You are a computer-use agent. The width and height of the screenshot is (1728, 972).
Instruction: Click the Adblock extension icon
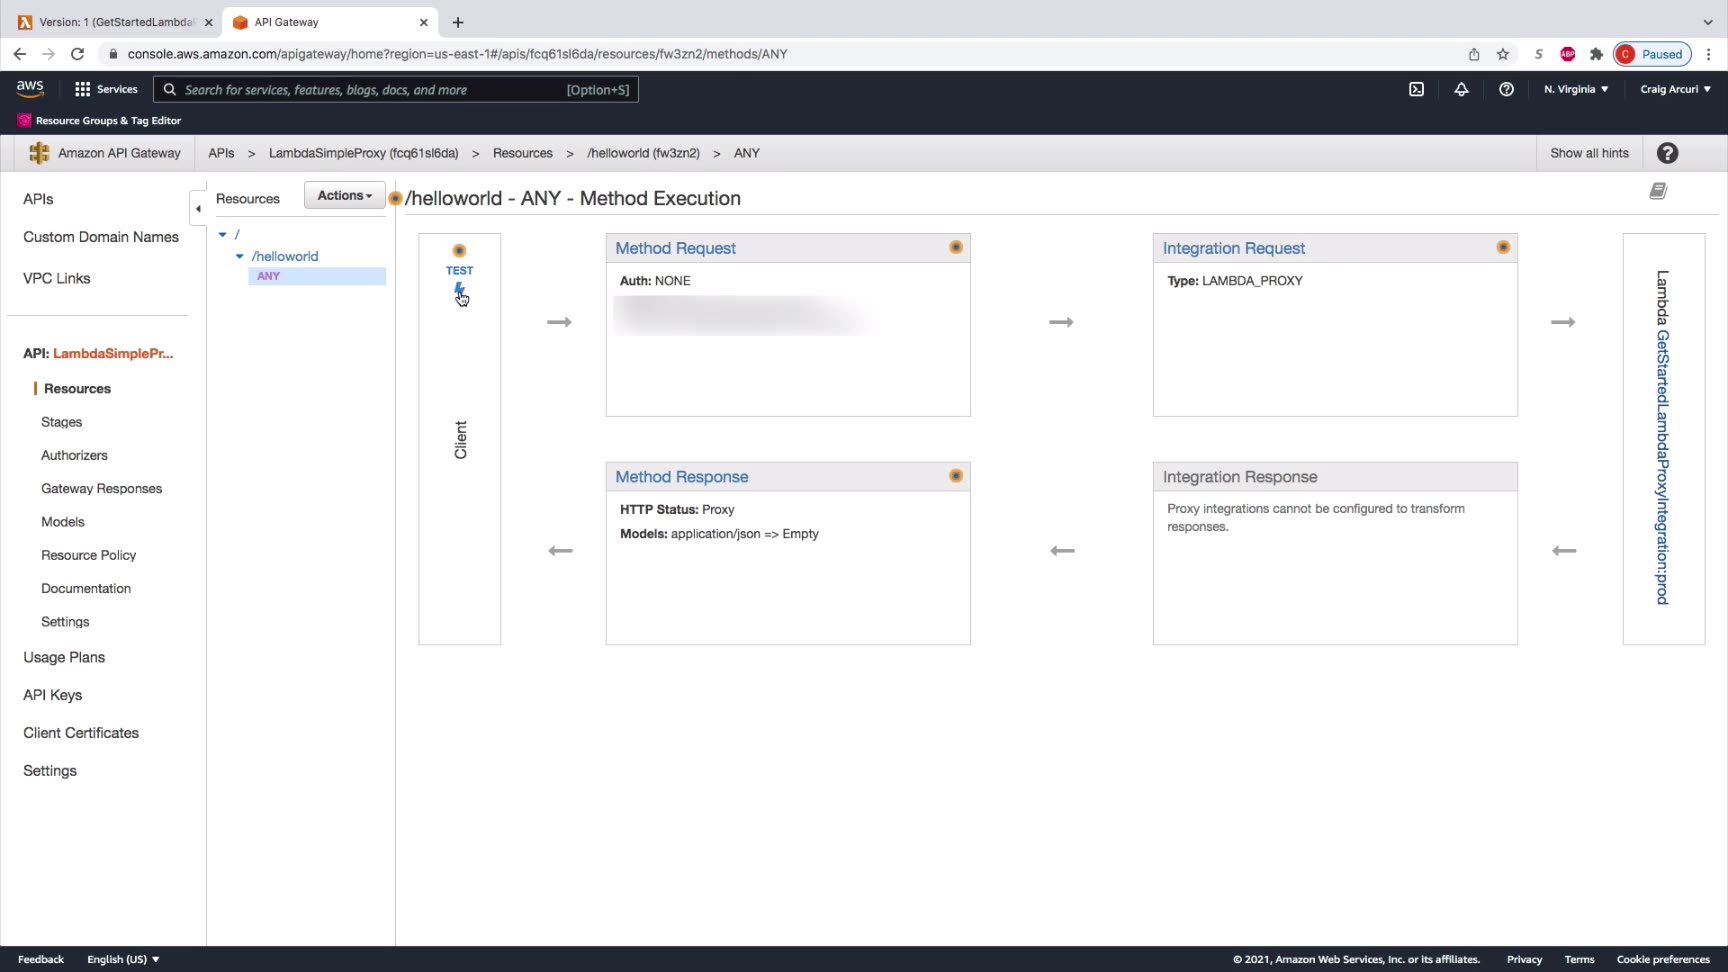pyautogui.click(x=1567, y=54)
